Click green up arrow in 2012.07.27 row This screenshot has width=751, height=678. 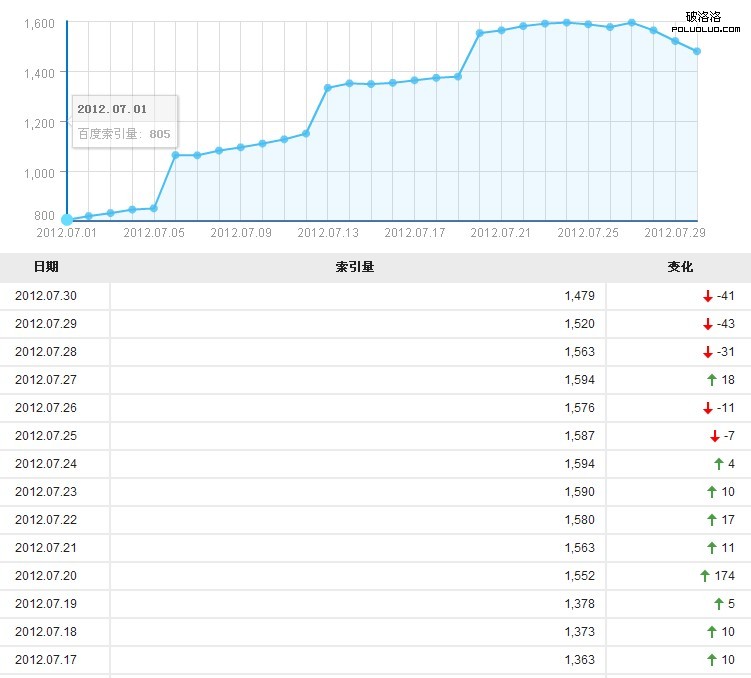[x=712, y=380]
